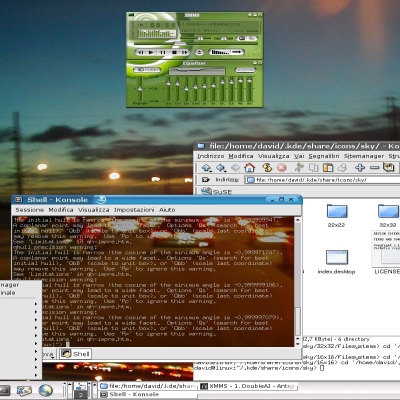
Task: Click the Zoom in plus icon
Action: click(x=360, y=167)
